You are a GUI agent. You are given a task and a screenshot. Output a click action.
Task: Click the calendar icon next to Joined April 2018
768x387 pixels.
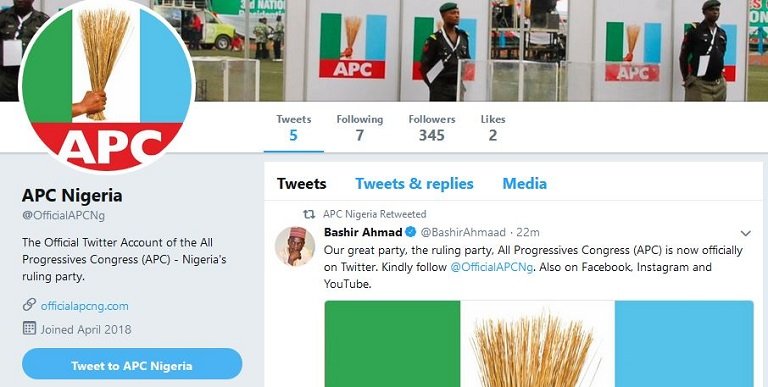tap(29, 328)
